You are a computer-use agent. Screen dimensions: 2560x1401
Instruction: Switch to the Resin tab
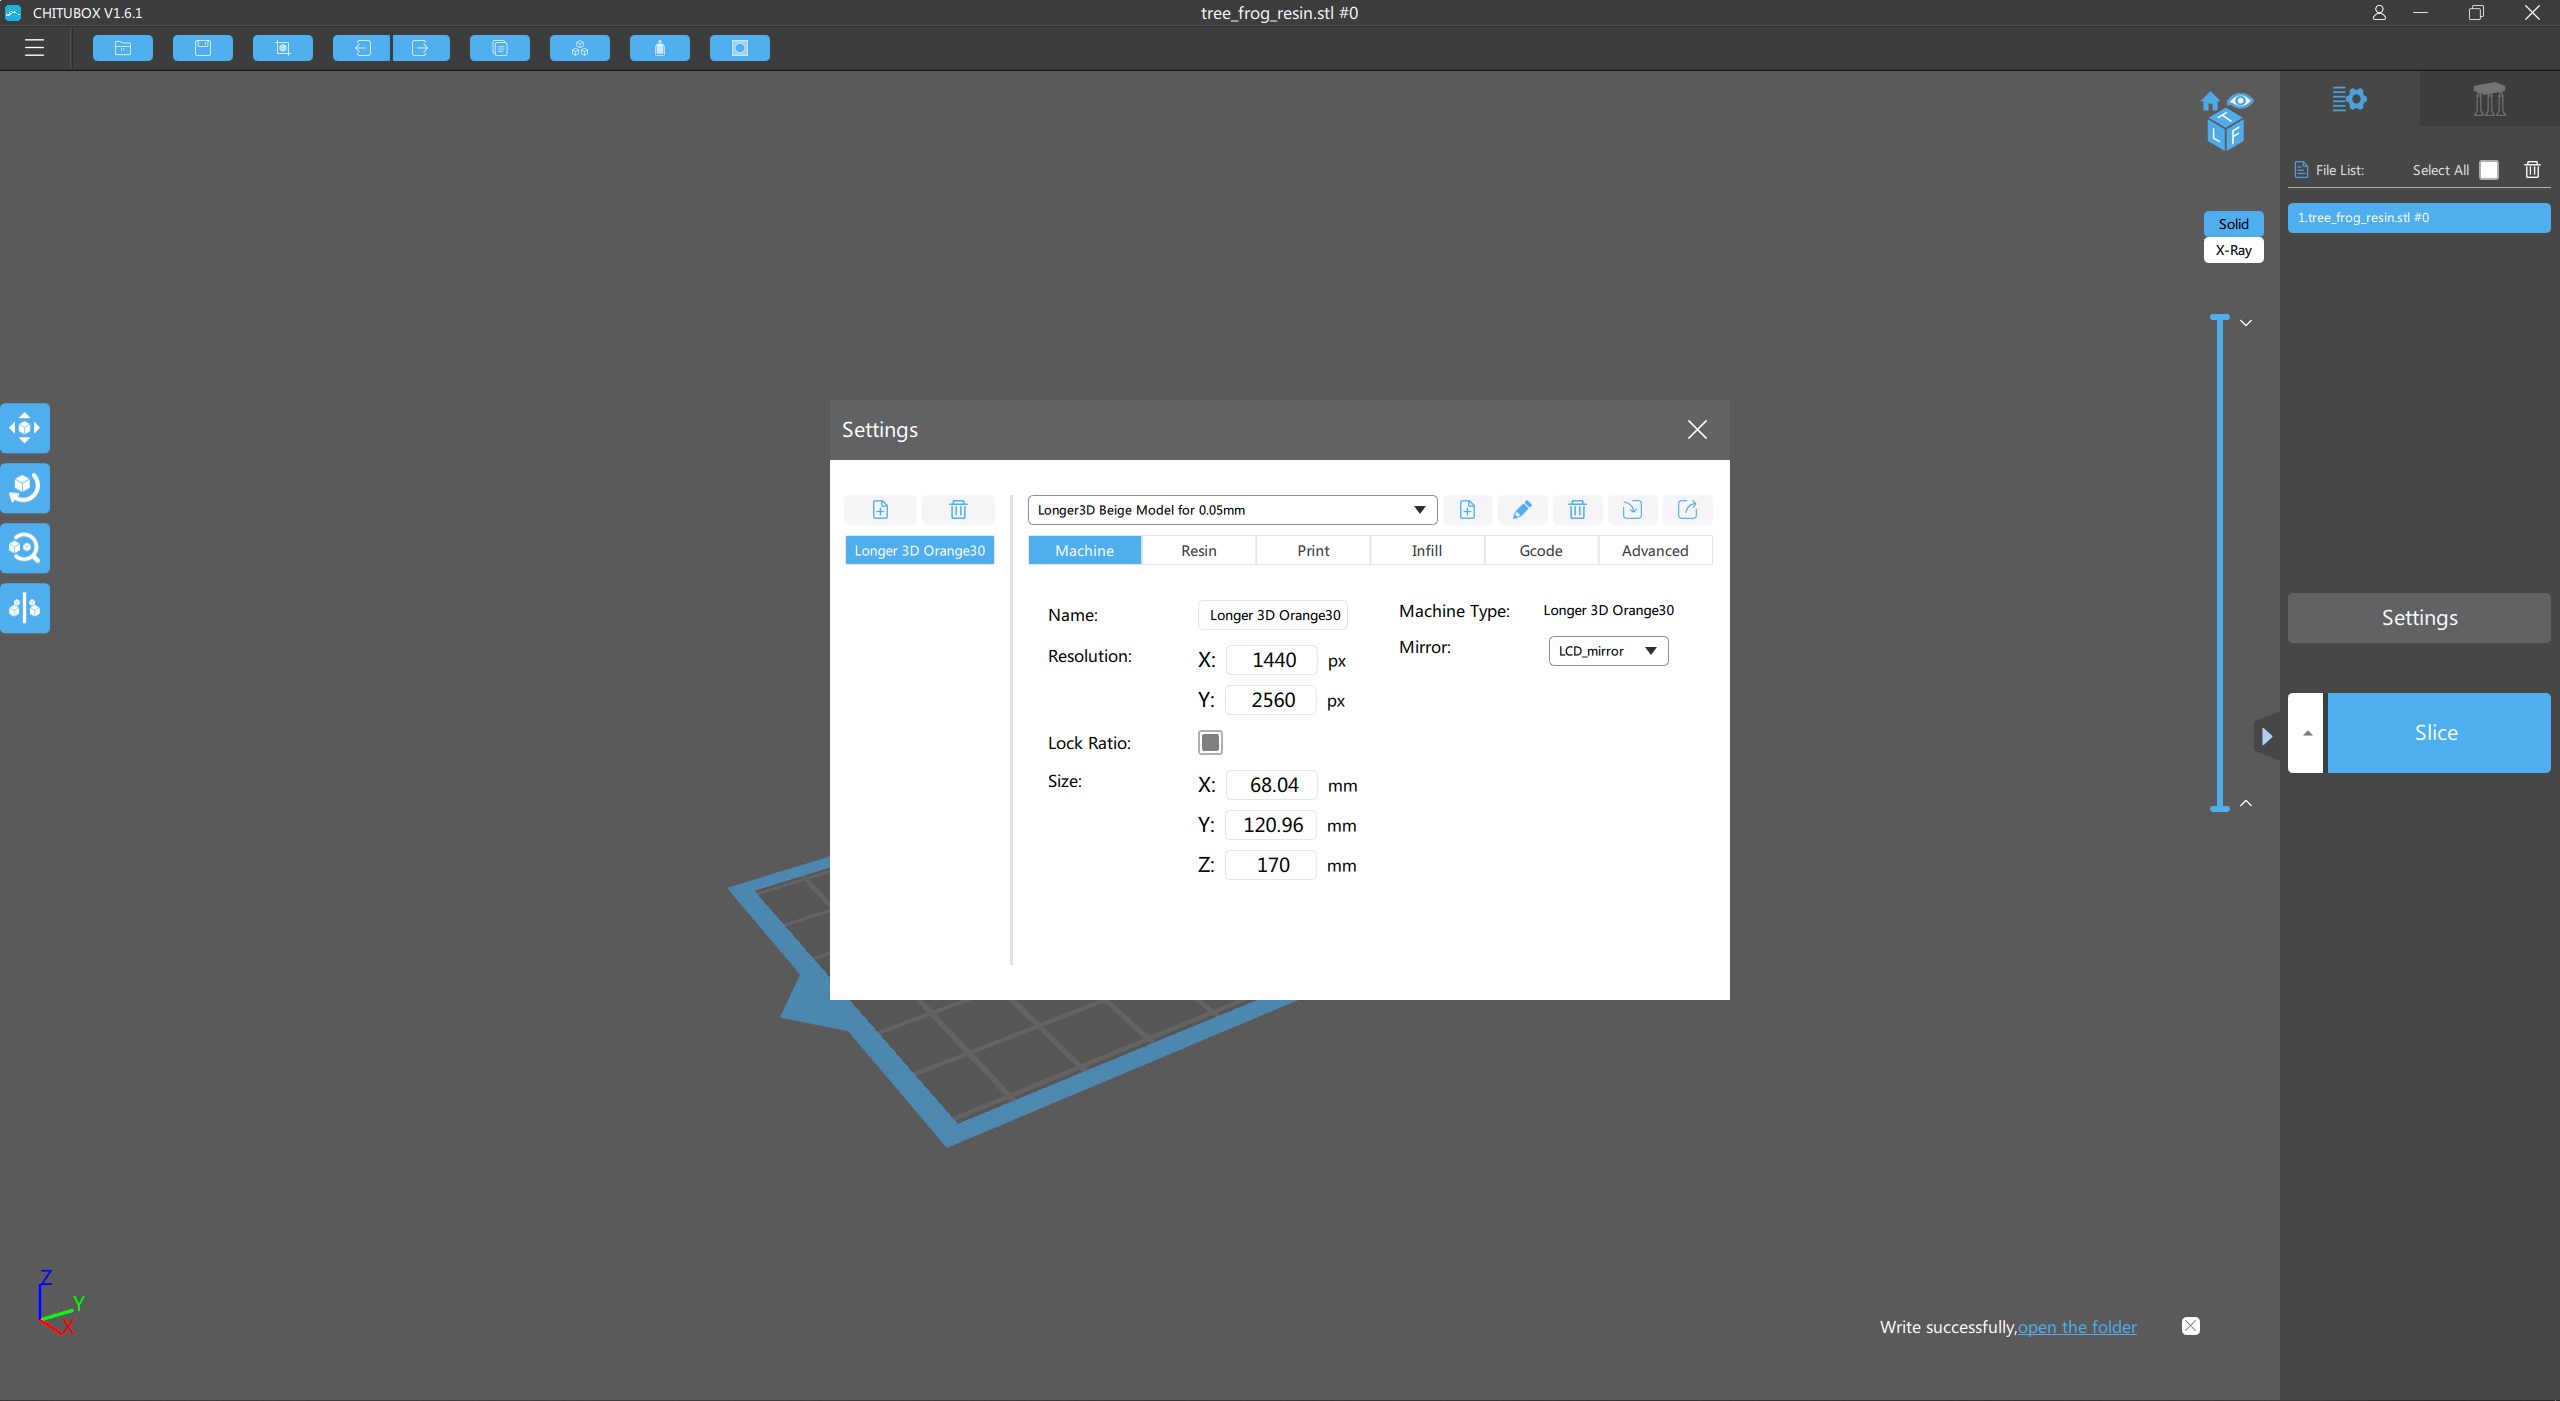(x=1198, y=551)
